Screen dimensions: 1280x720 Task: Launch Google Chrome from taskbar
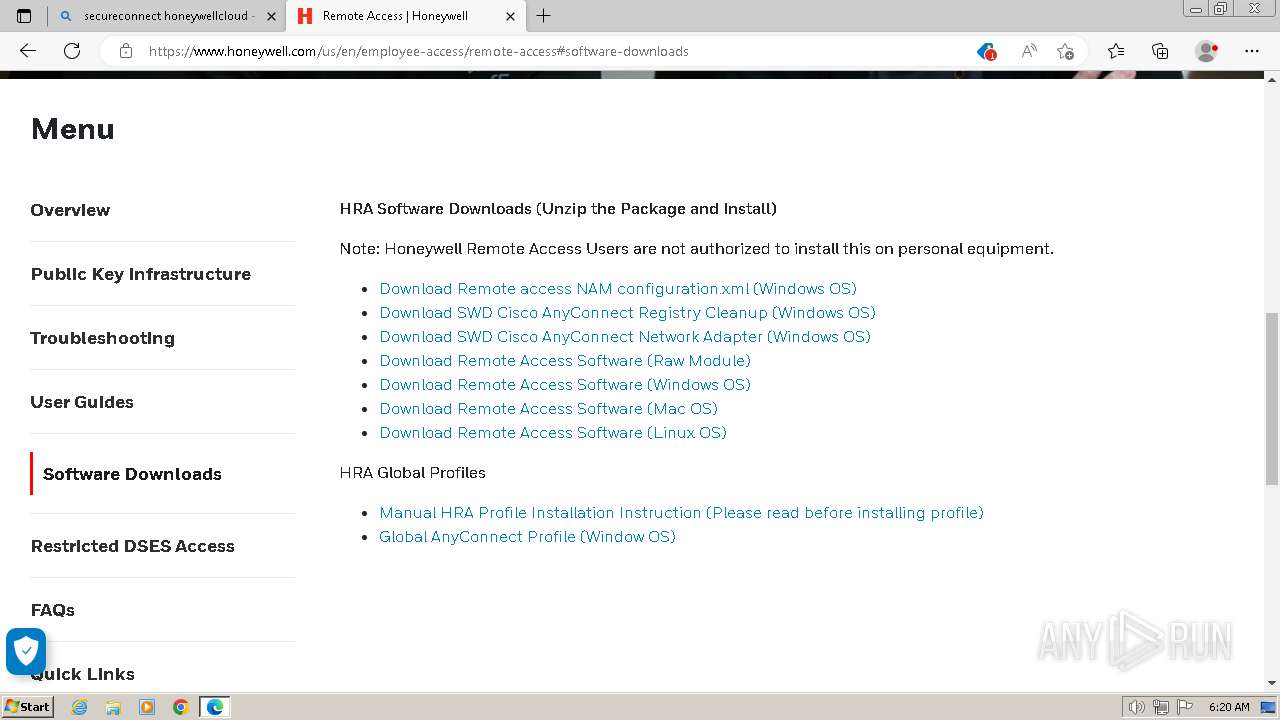[x=181, y=707]
